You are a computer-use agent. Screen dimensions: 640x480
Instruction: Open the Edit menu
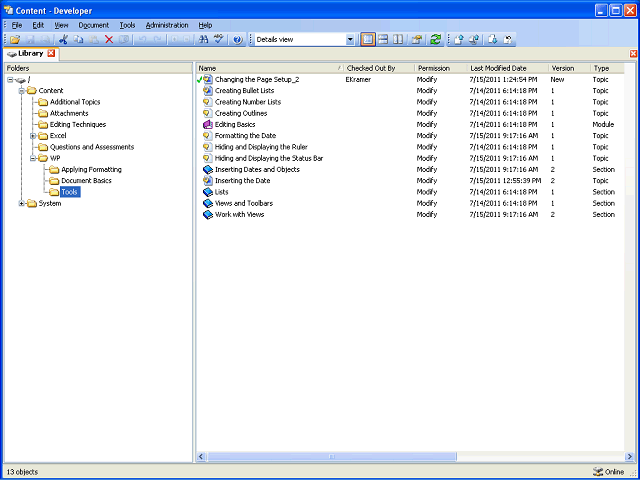coord(38,25)
